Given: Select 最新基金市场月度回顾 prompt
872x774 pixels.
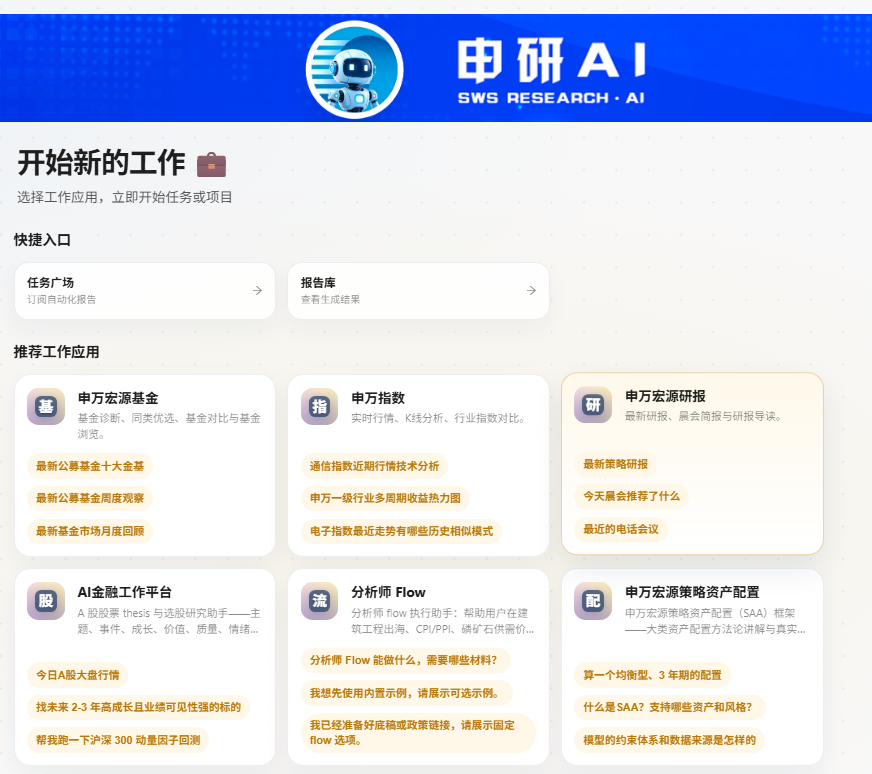Looking at the screenshot, I should tap(90, 531).
